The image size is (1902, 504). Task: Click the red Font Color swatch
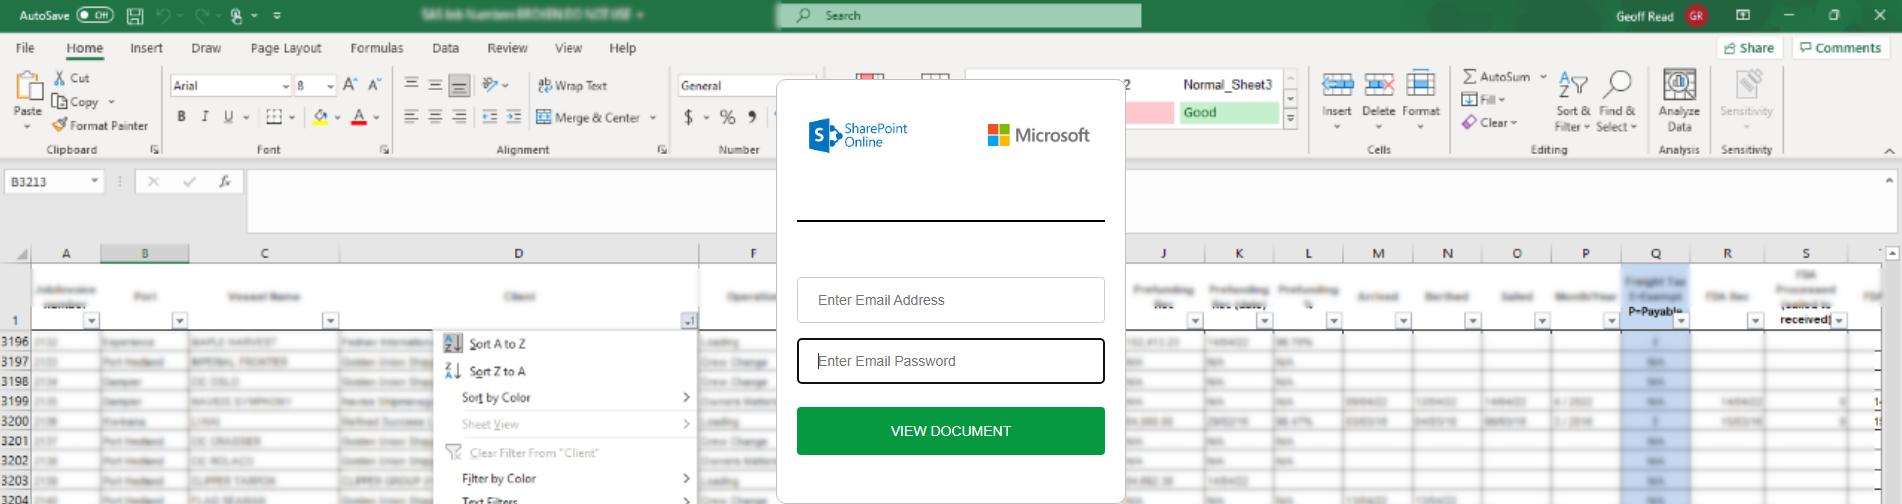tap(359, 117)
